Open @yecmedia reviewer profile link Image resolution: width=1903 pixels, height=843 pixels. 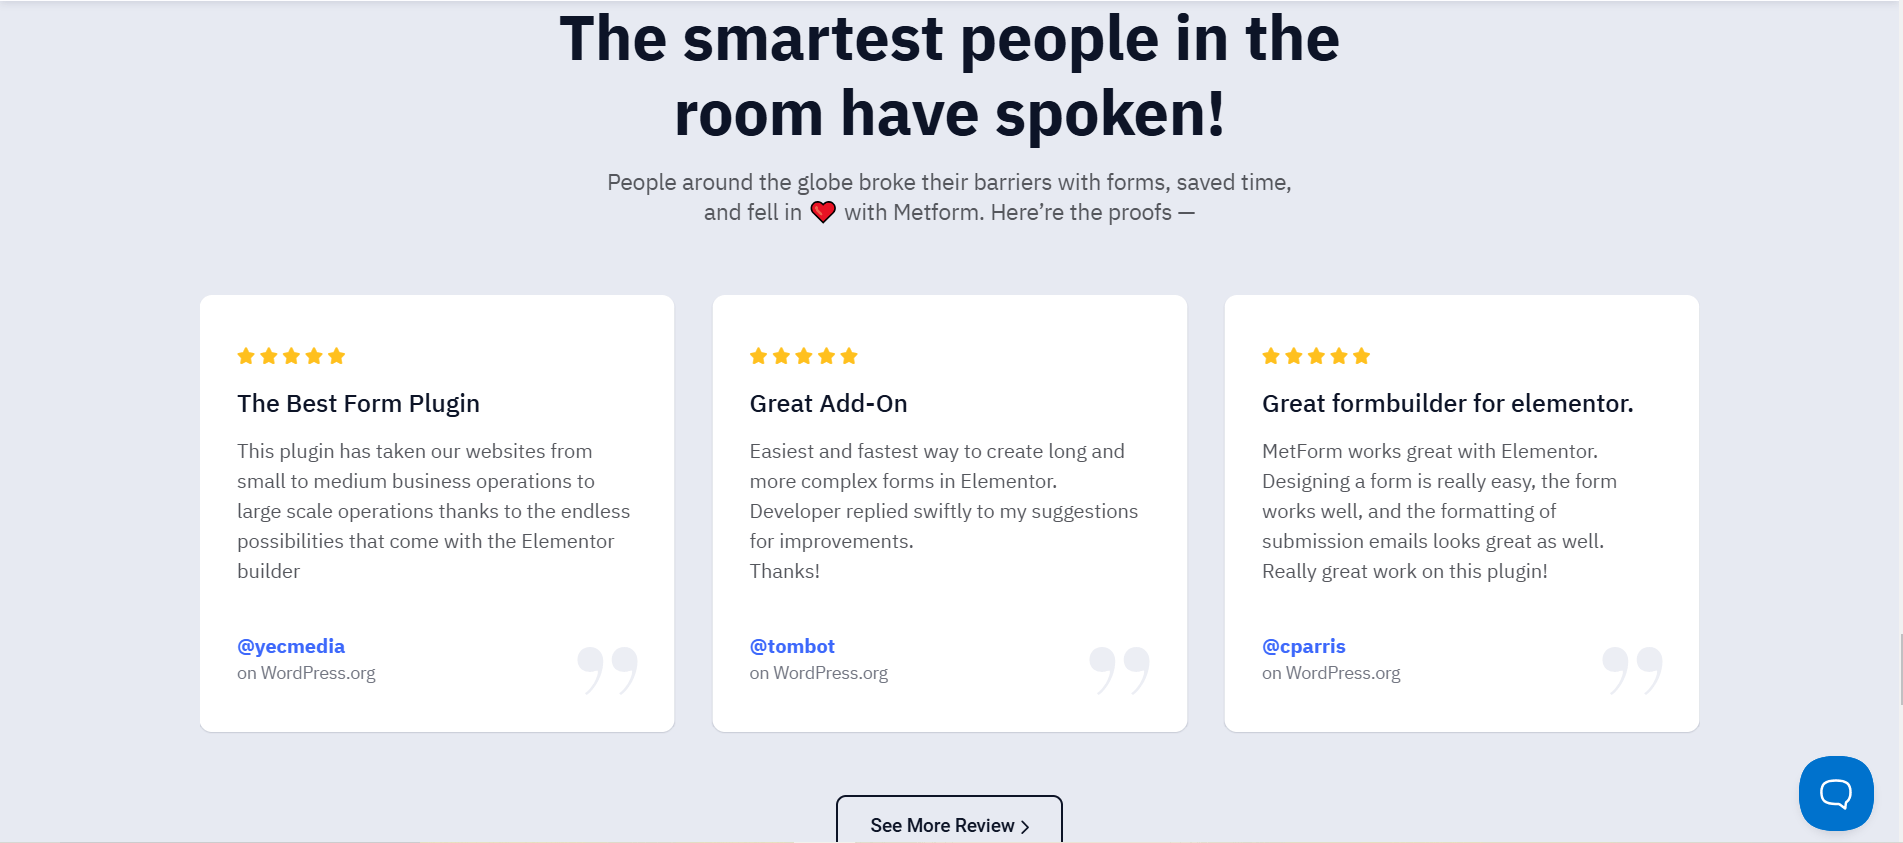coord(291,646)
